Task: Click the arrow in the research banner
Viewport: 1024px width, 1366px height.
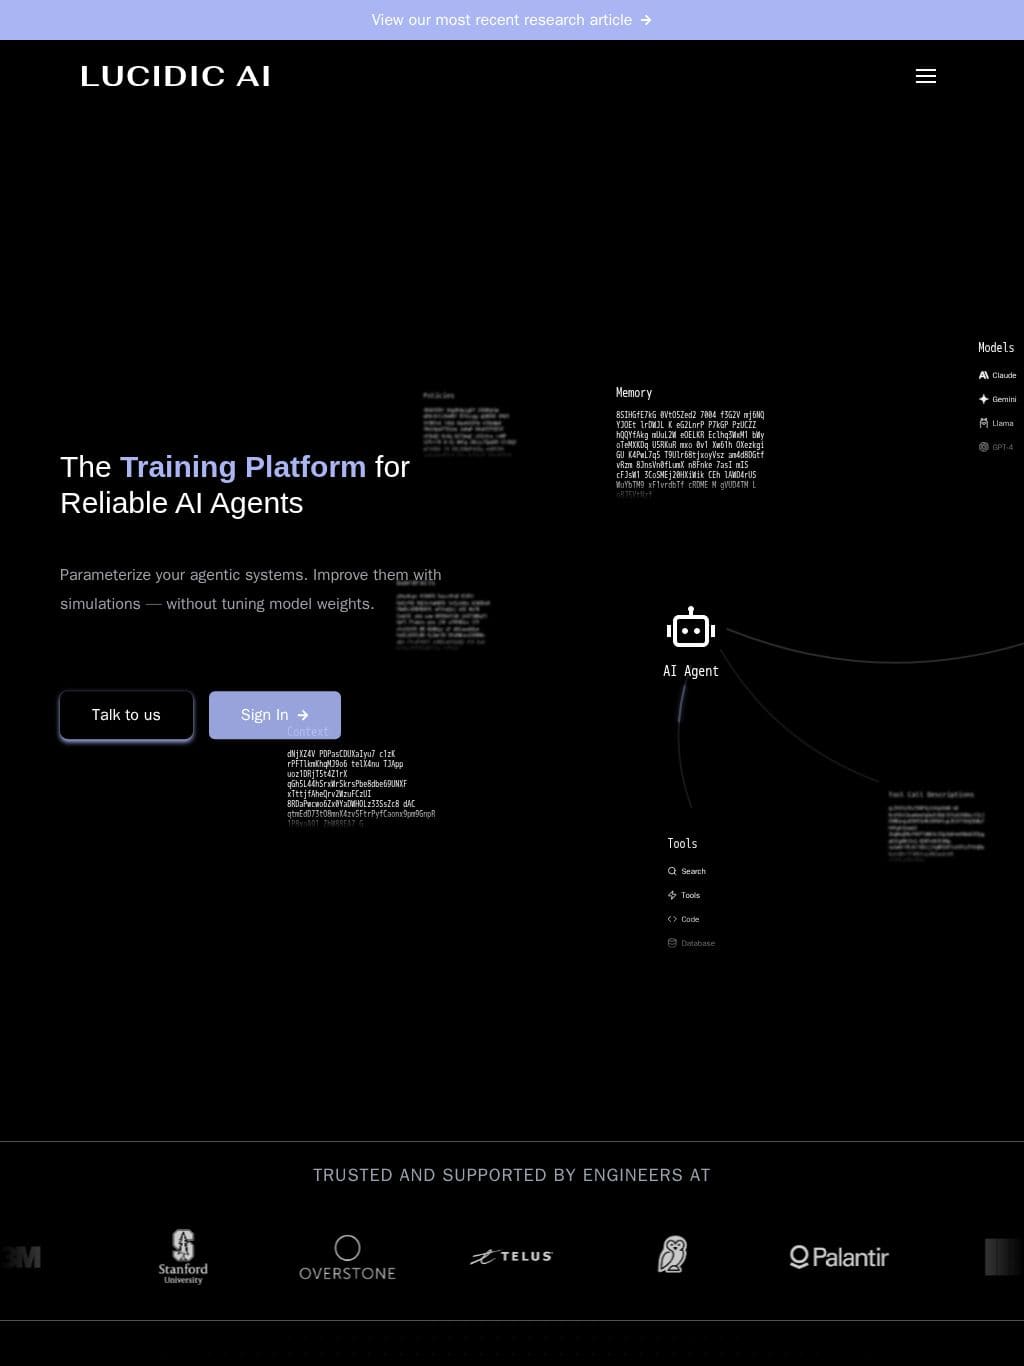Action: pyautogui.click(x=646, y=20)
